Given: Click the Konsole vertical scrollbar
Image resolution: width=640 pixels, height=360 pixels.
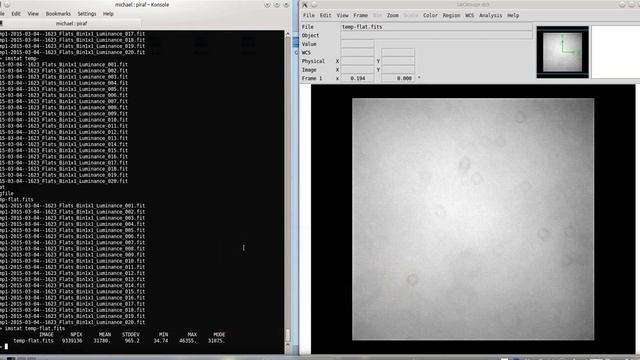Looking at the screenshot, I should pos(287,192).
